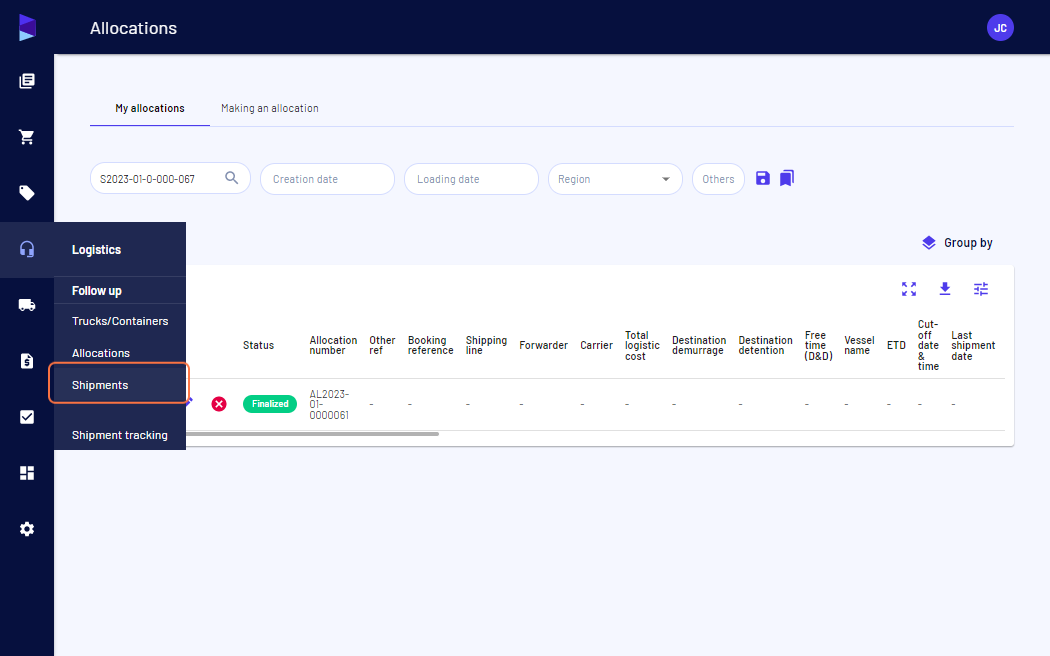Open the invoice dollar sidebar icon
This screenshot has height=656, width=1050.
27,361
